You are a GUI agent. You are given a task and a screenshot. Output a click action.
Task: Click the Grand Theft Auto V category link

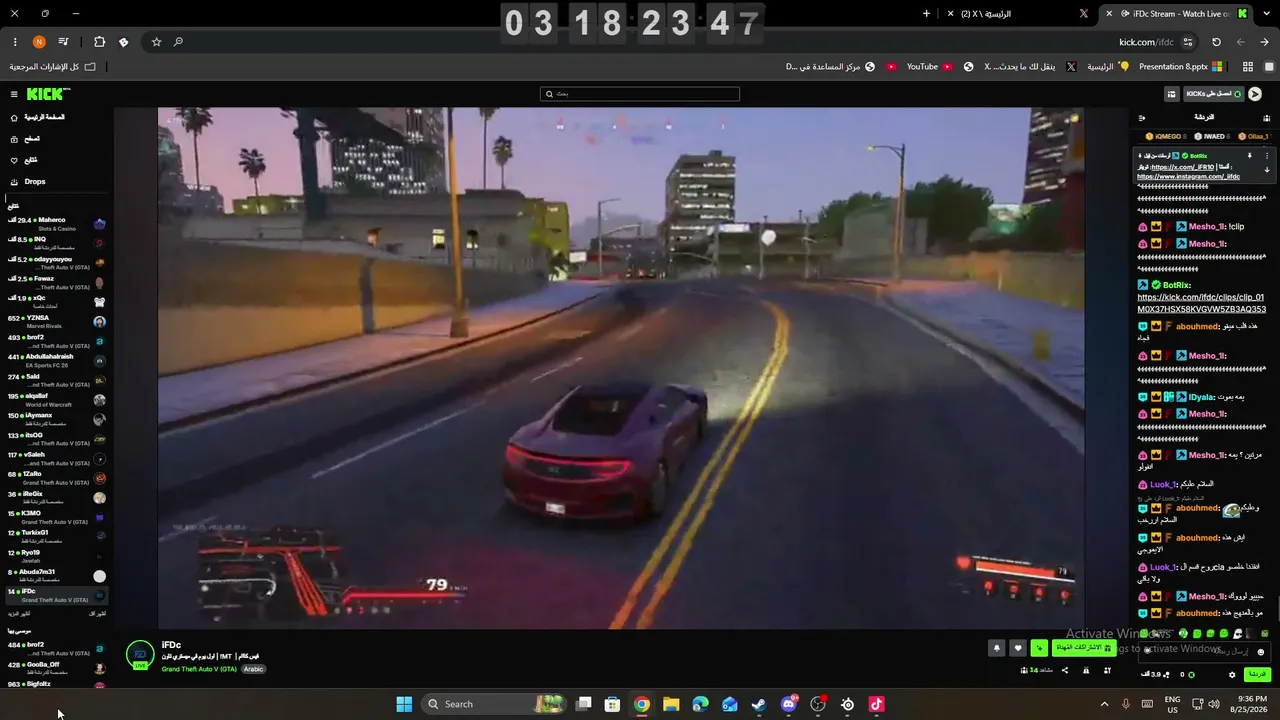tap(199, 669)
